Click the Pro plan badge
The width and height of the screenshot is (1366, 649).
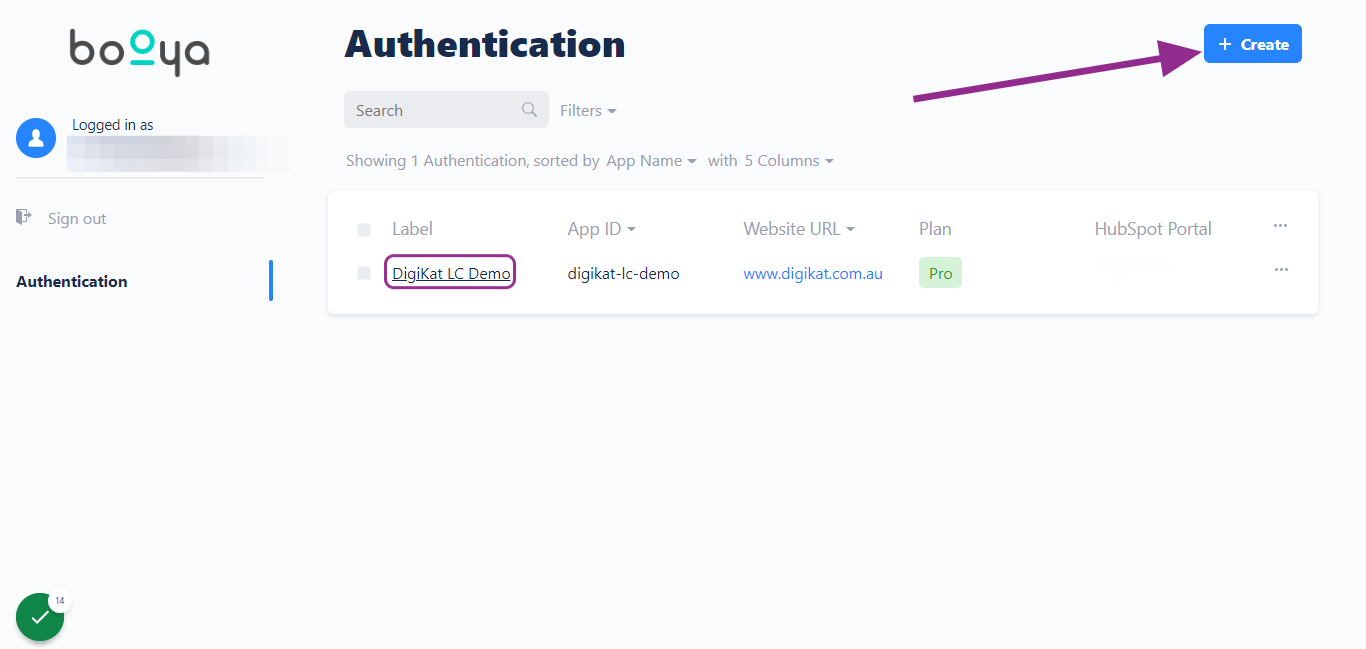pos(940,273)
